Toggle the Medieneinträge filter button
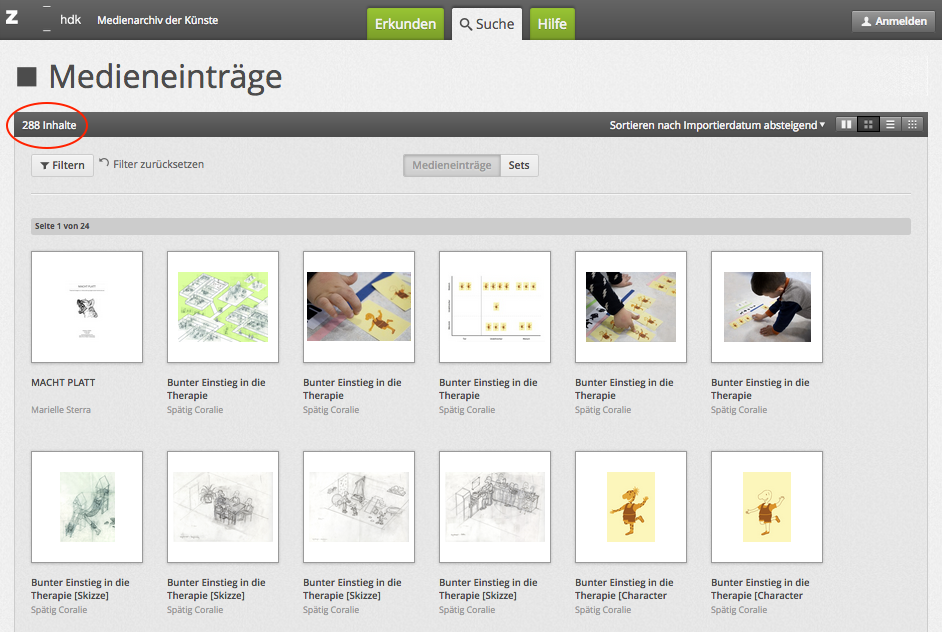Image resolution: width=942 pixels, height=632 pixels. 451,165
